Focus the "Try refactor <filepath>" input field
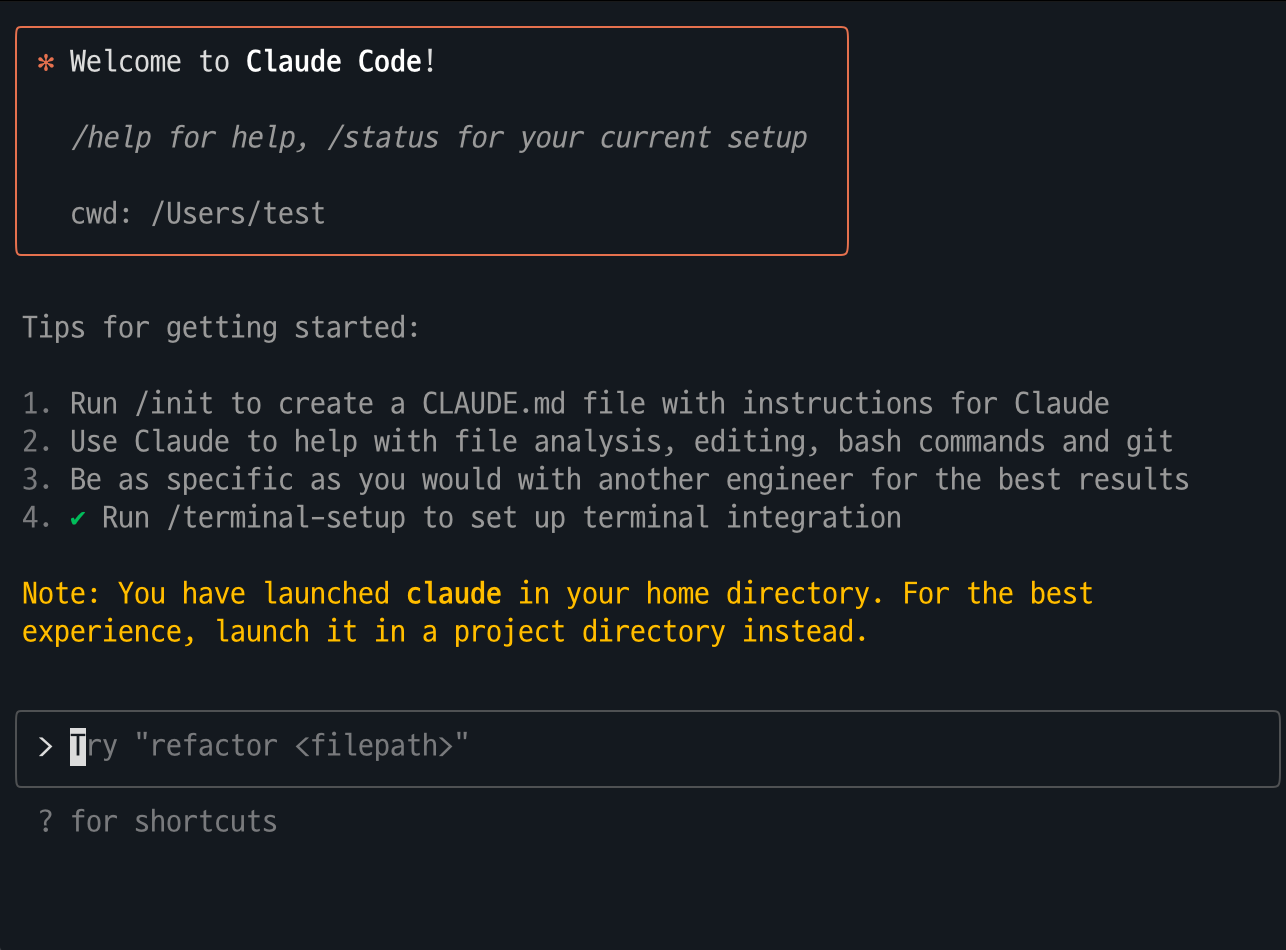 pos(648,749)
